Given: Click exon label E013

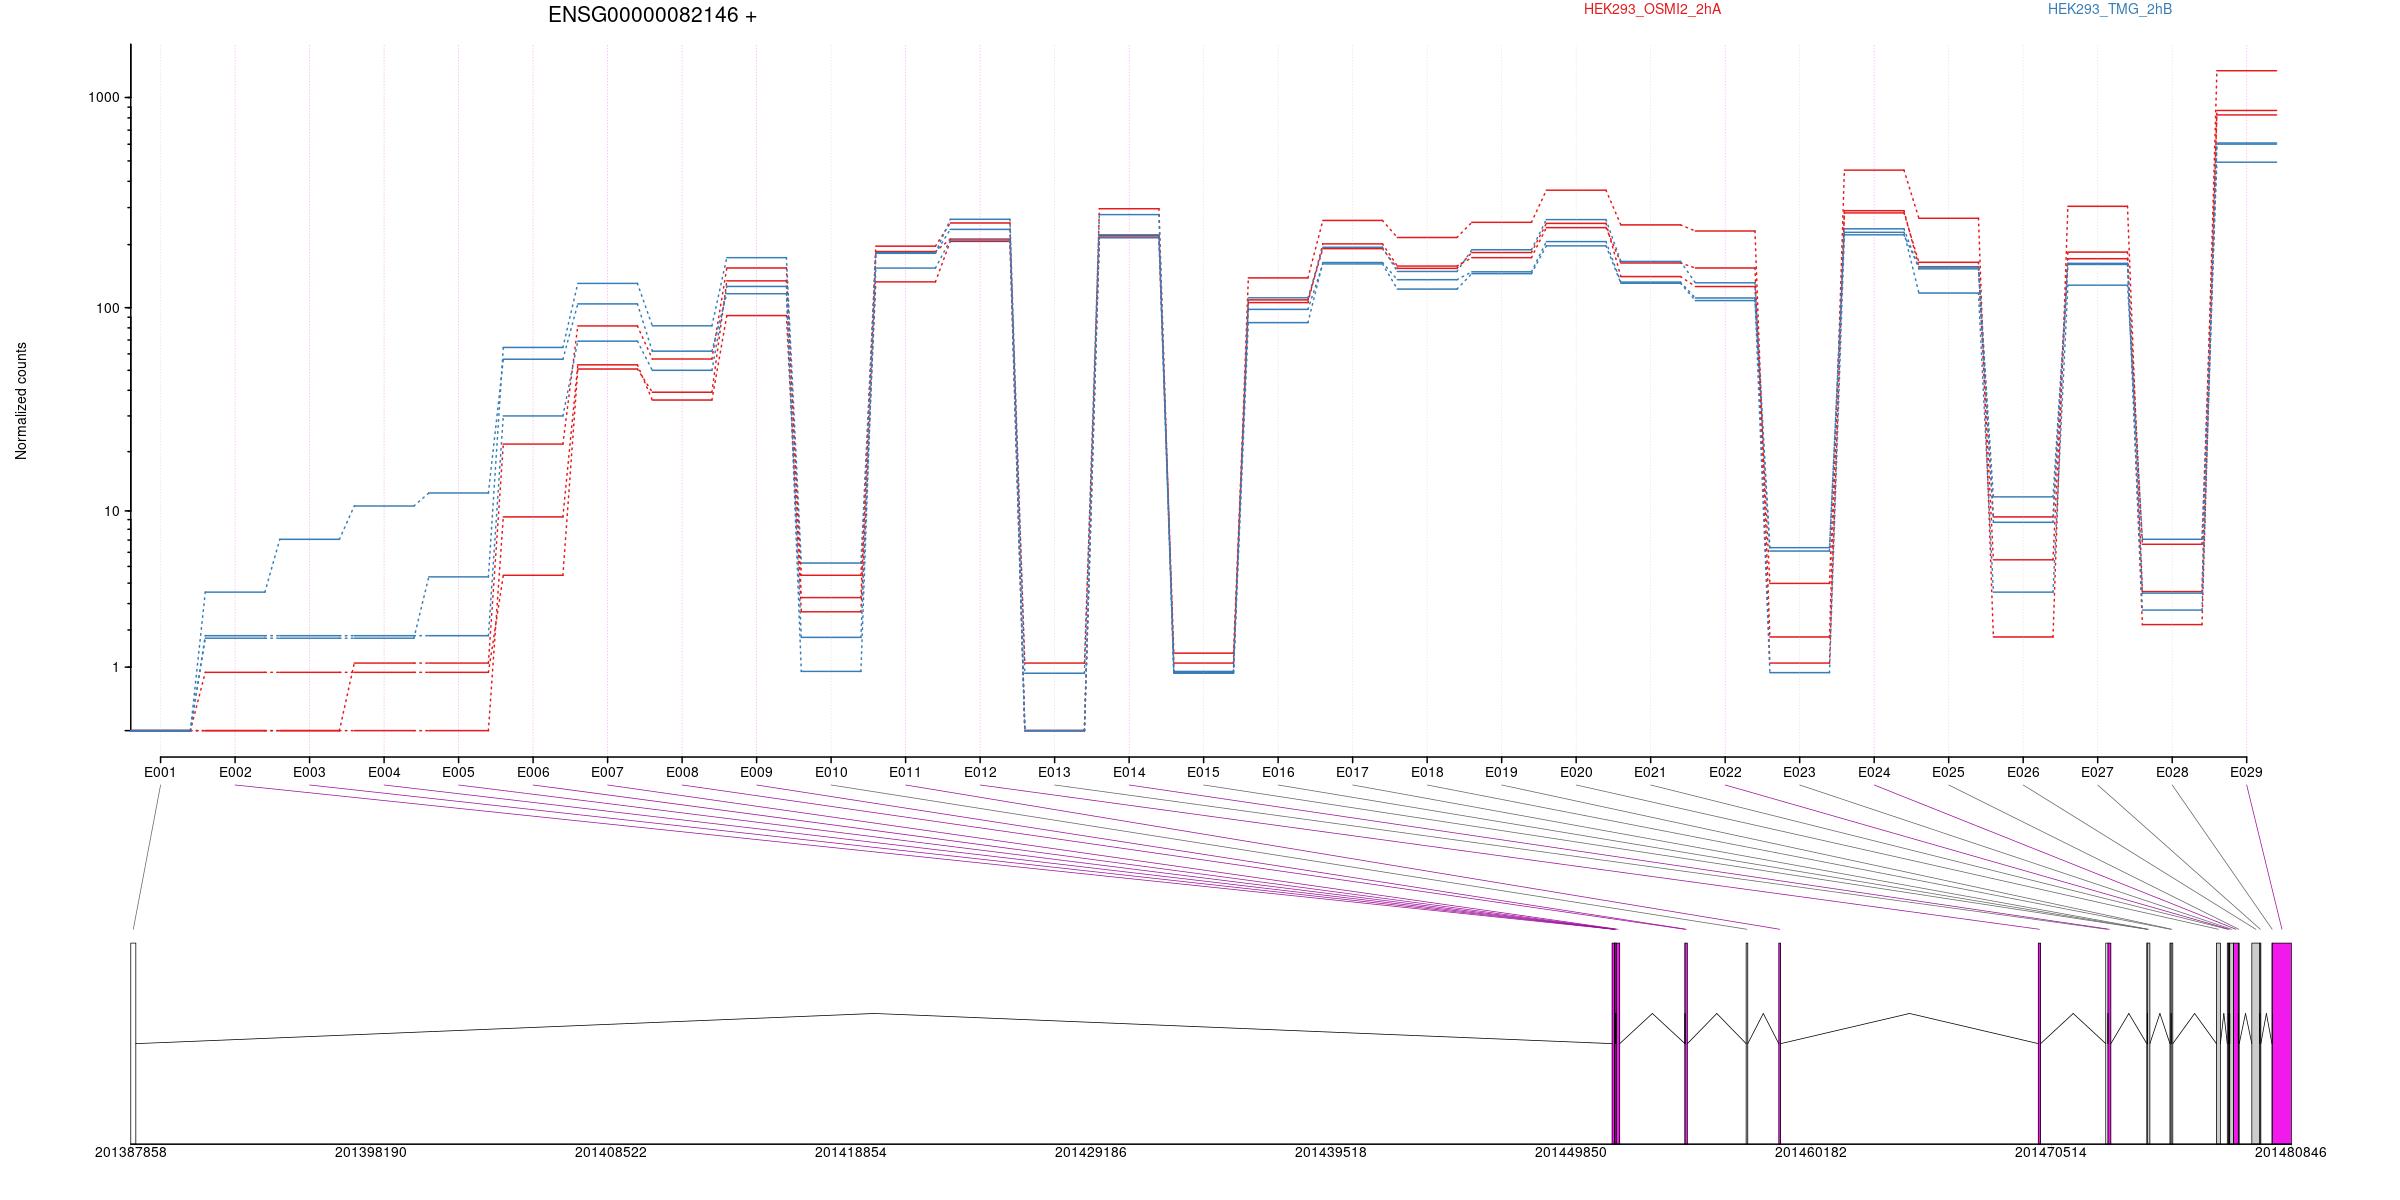Looking at the screenshot, I should pyautogui.click(x=1054, y=772).
